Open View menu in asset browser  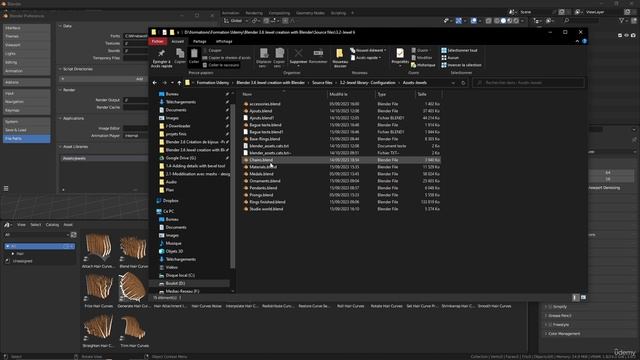coord(21,225)
